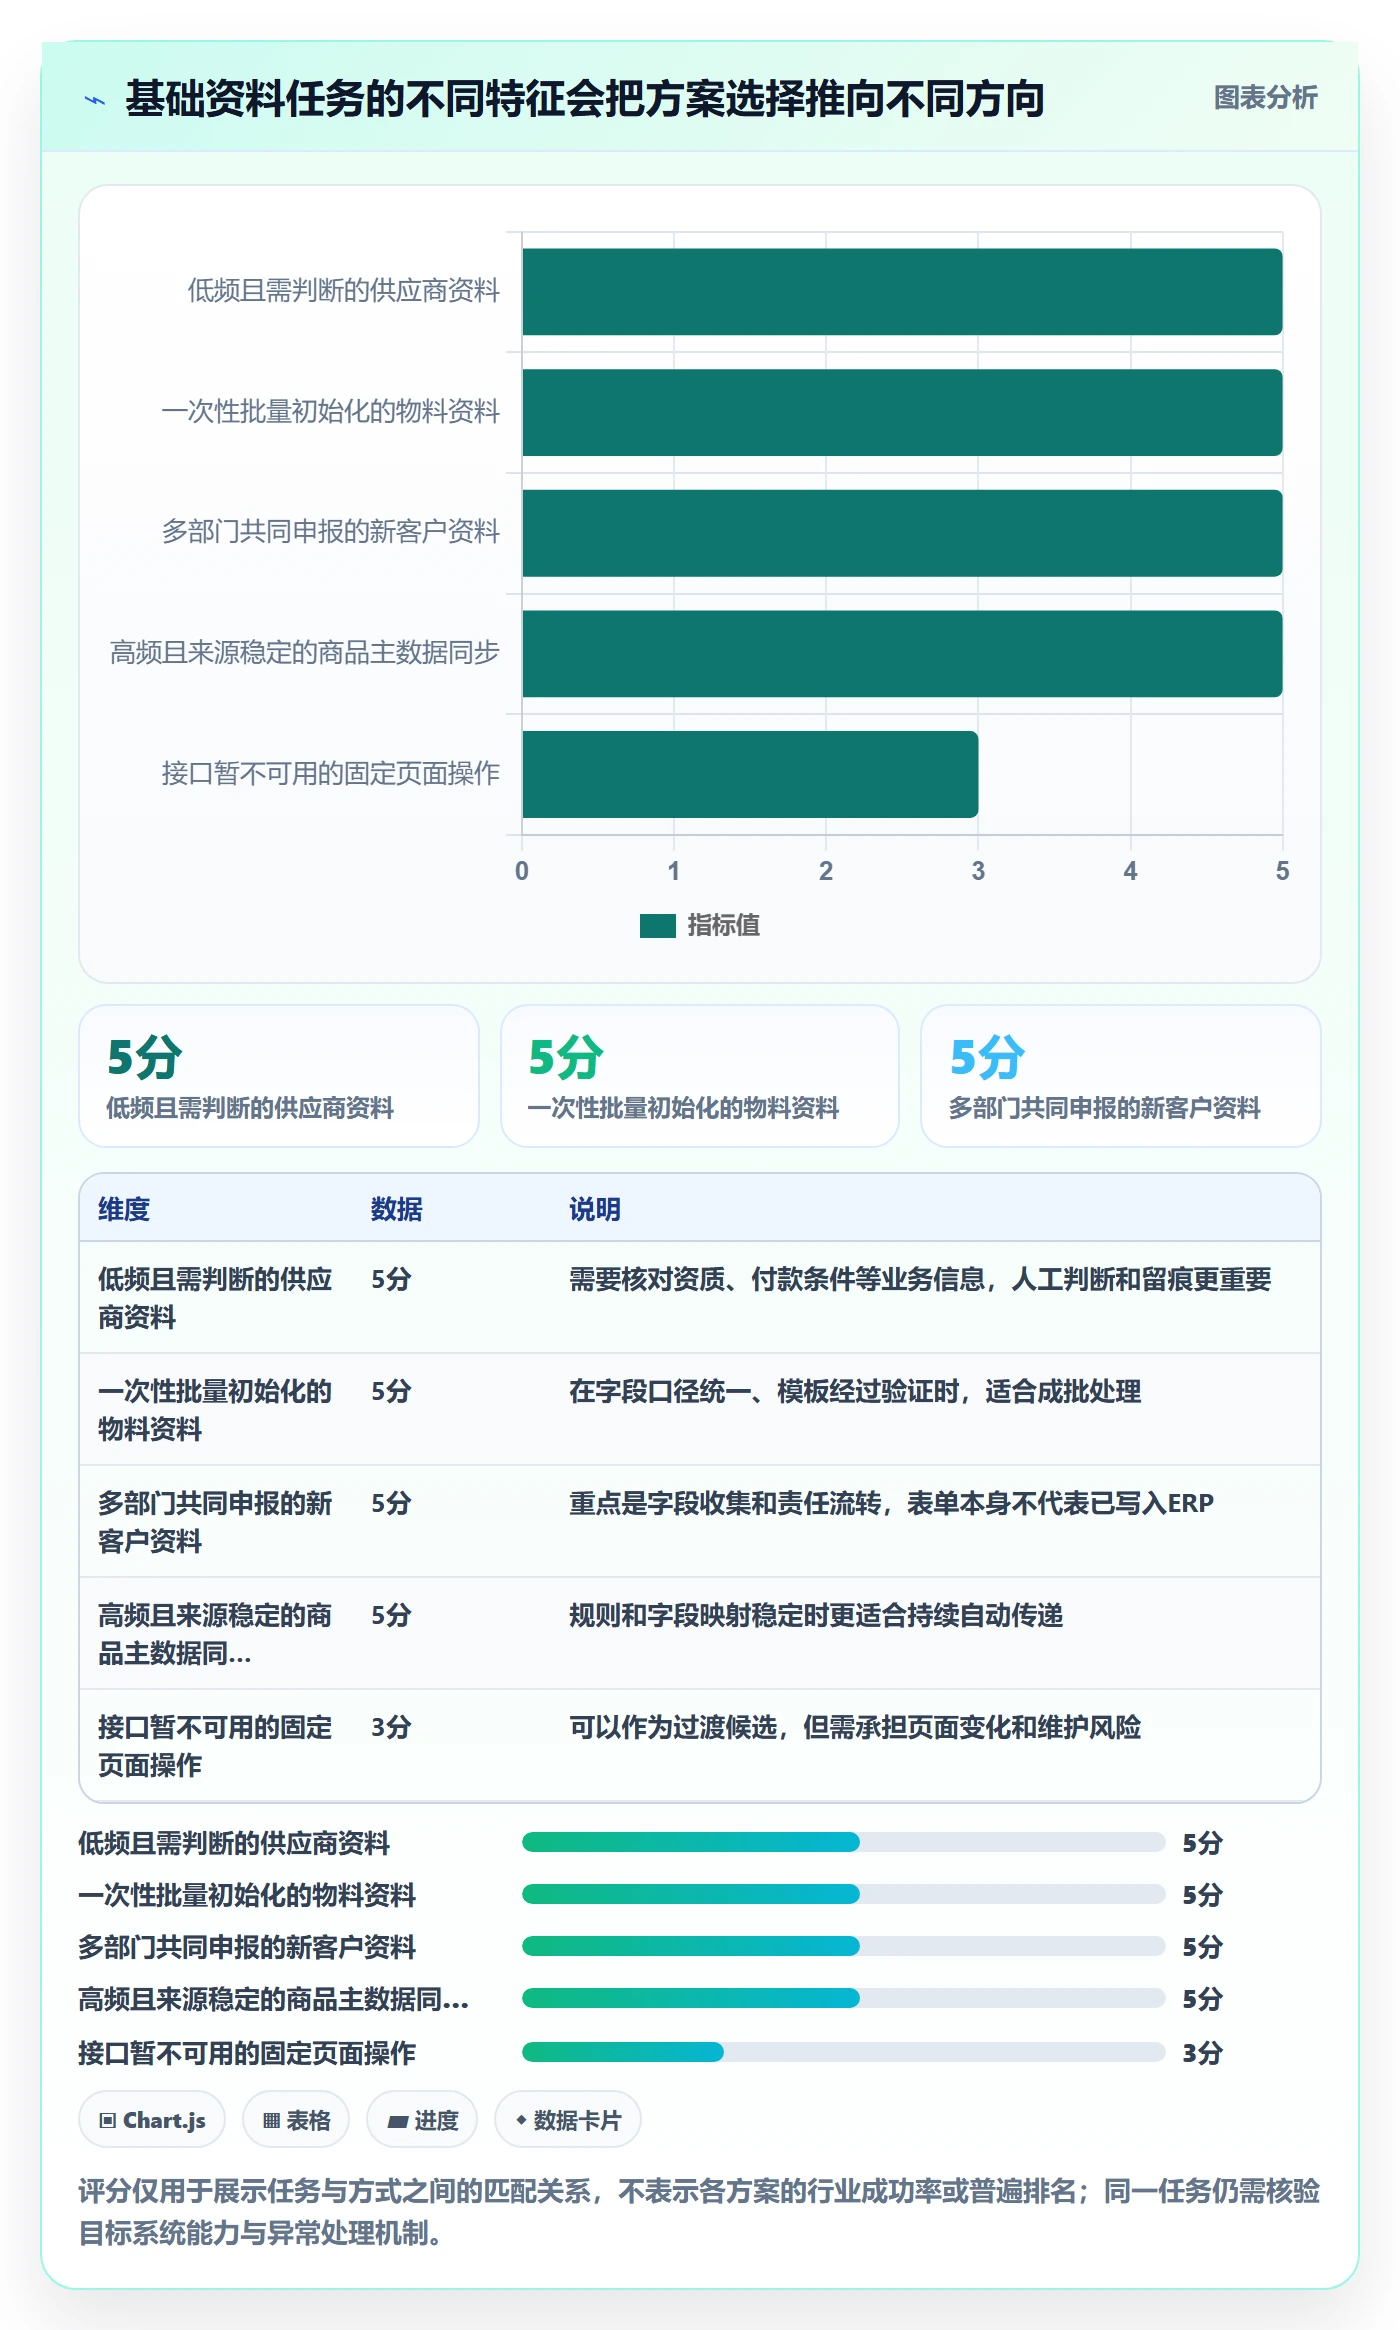Screen dimensions: 1400x2330
Task: Click description 规则和字段映射稳定时更适合持续自动传递
Action: 816,1615
